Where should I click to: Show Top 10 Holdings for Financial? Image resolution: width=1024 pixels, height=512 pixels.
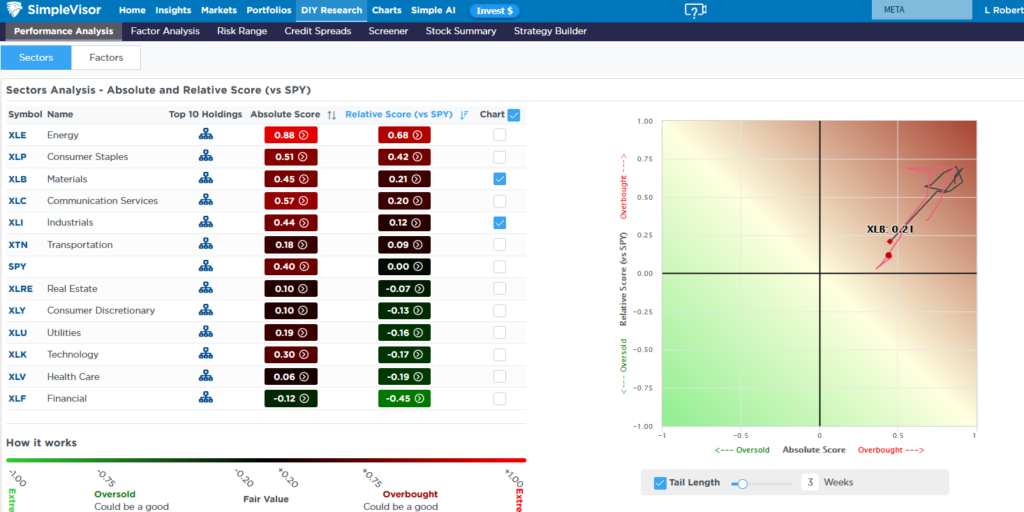point(206,399)
